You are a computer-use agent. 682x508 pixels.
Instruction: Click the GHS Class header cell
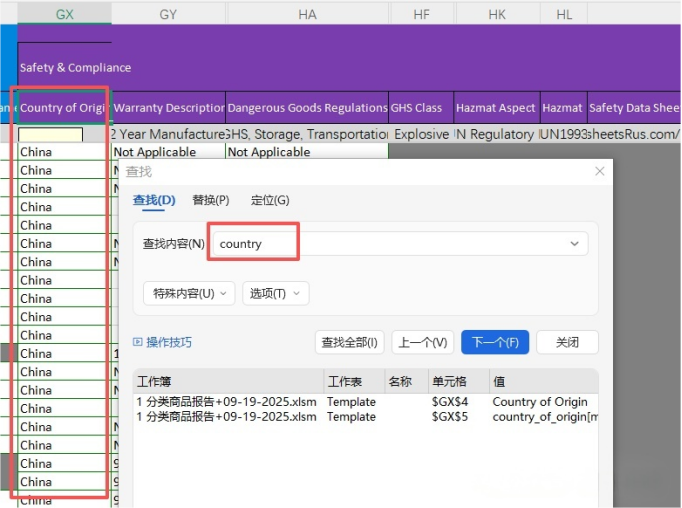pyautogui.click(x=416, y=108)
